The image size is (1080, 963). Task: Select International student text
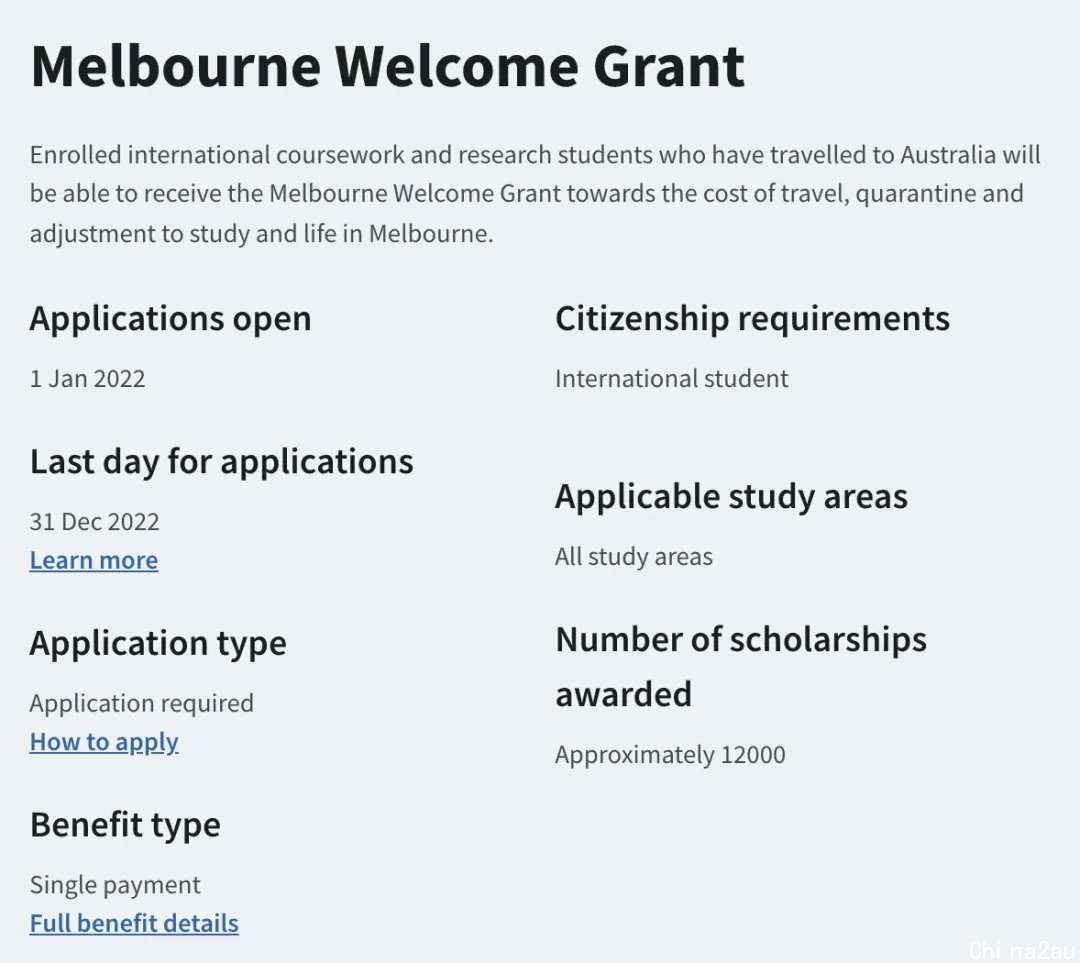(672, 379)
